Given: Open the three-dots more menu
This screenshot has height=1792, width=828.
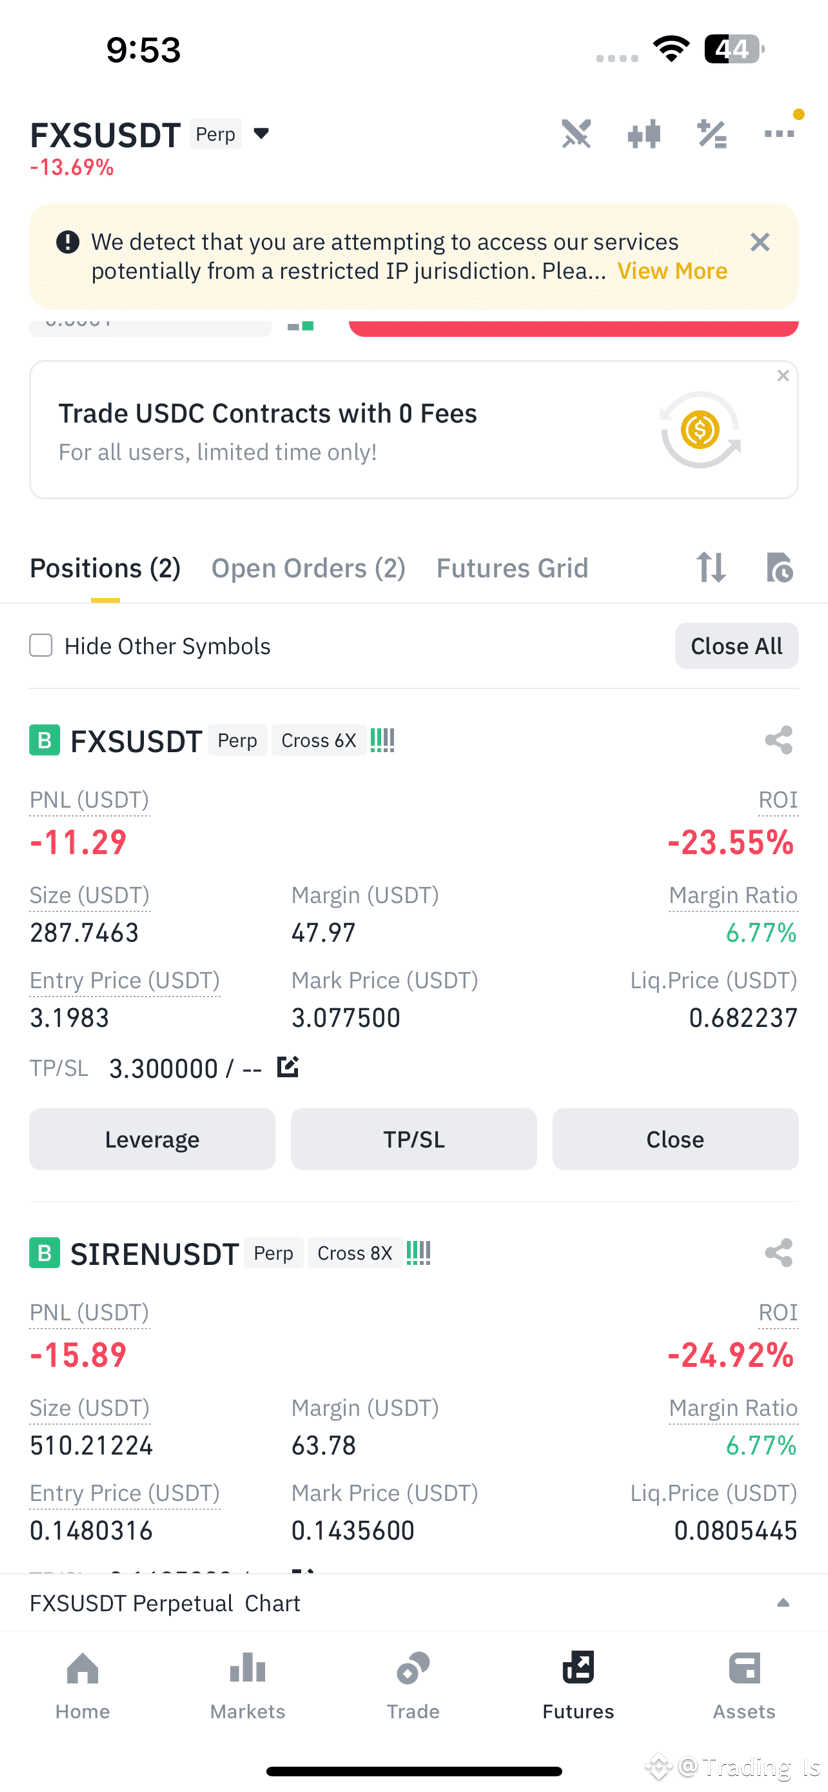Looking at the screenshot, I should [780, 133].
